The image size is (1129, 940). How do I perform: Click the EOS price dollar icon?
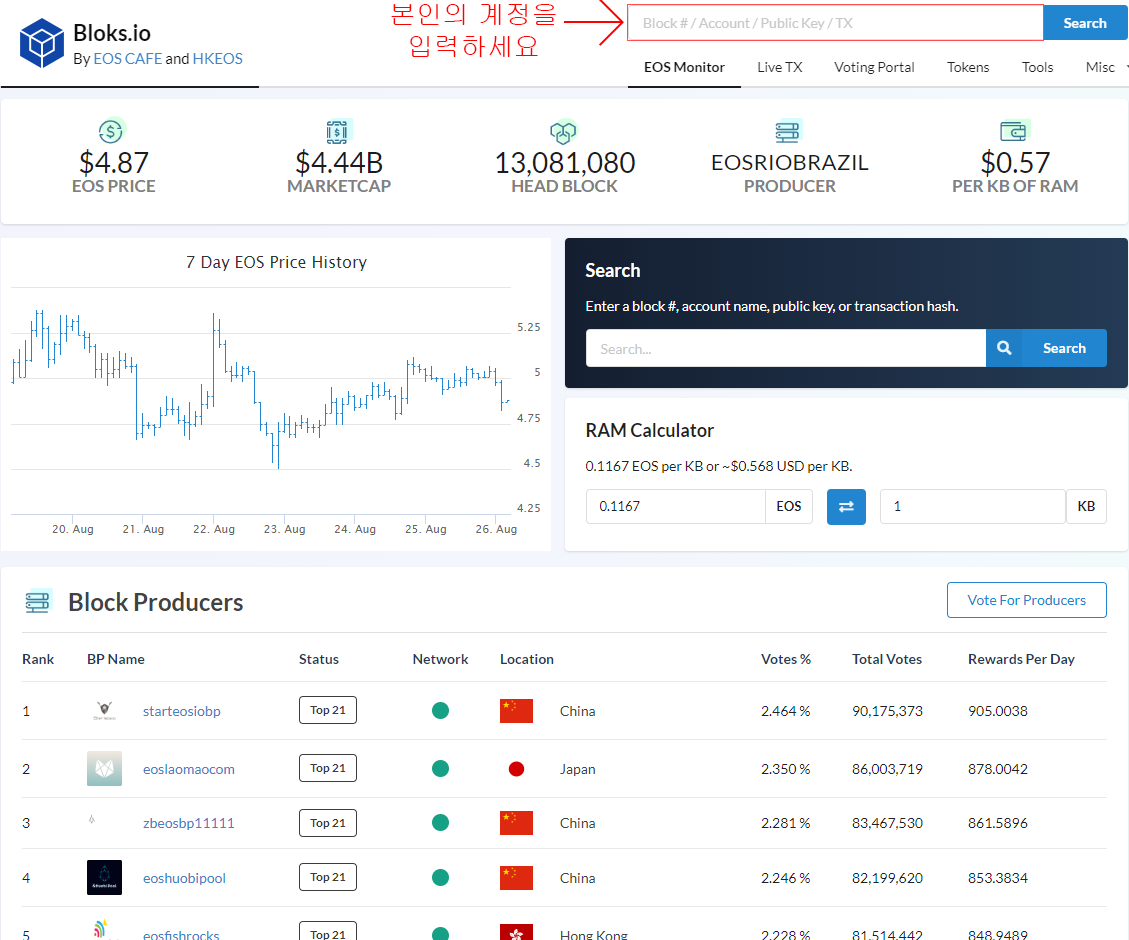112,131
